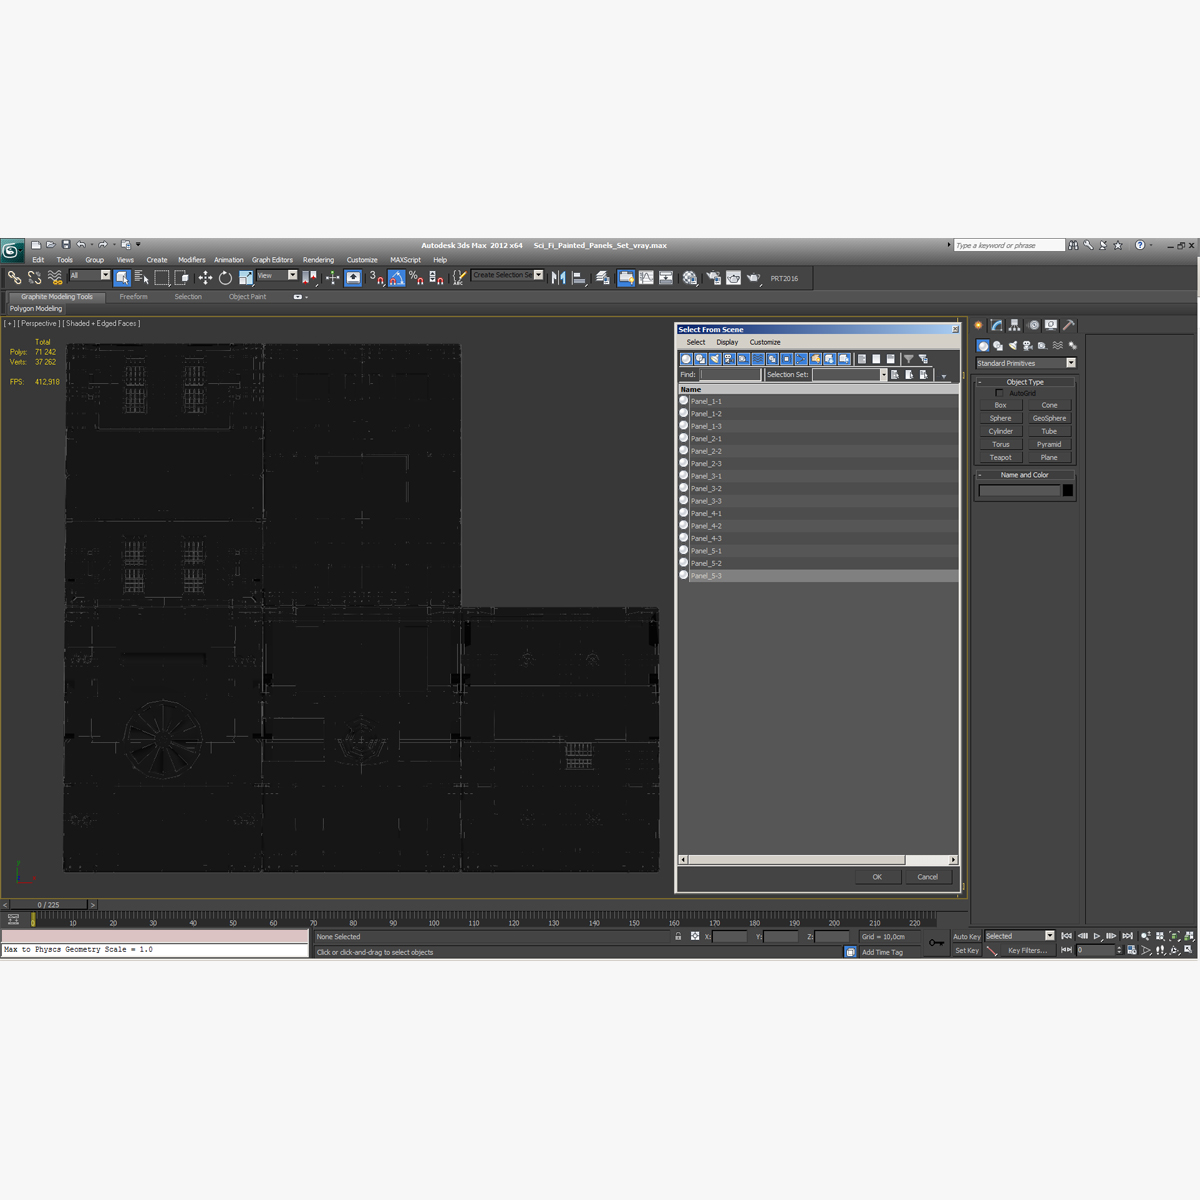Image resolution: width=1200 pixels, height=1200 pixels.
Task: Click the Key Filters button
Action: (x=1027, y=950)
